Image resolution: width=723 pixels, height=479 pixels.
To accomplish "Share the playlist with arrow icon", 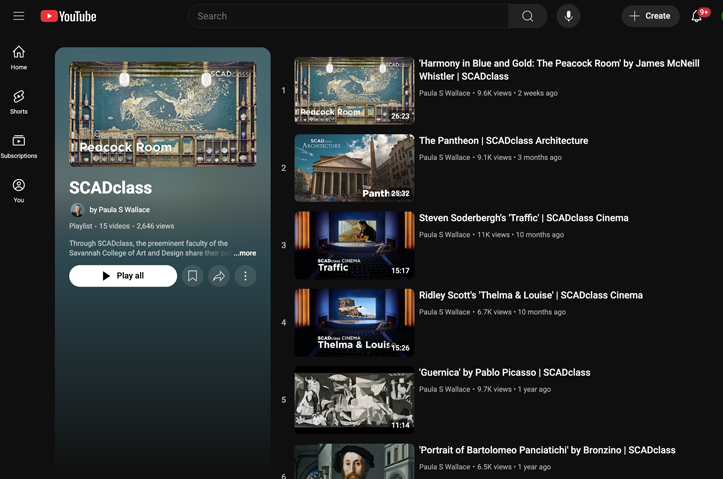I will point(219,276).
